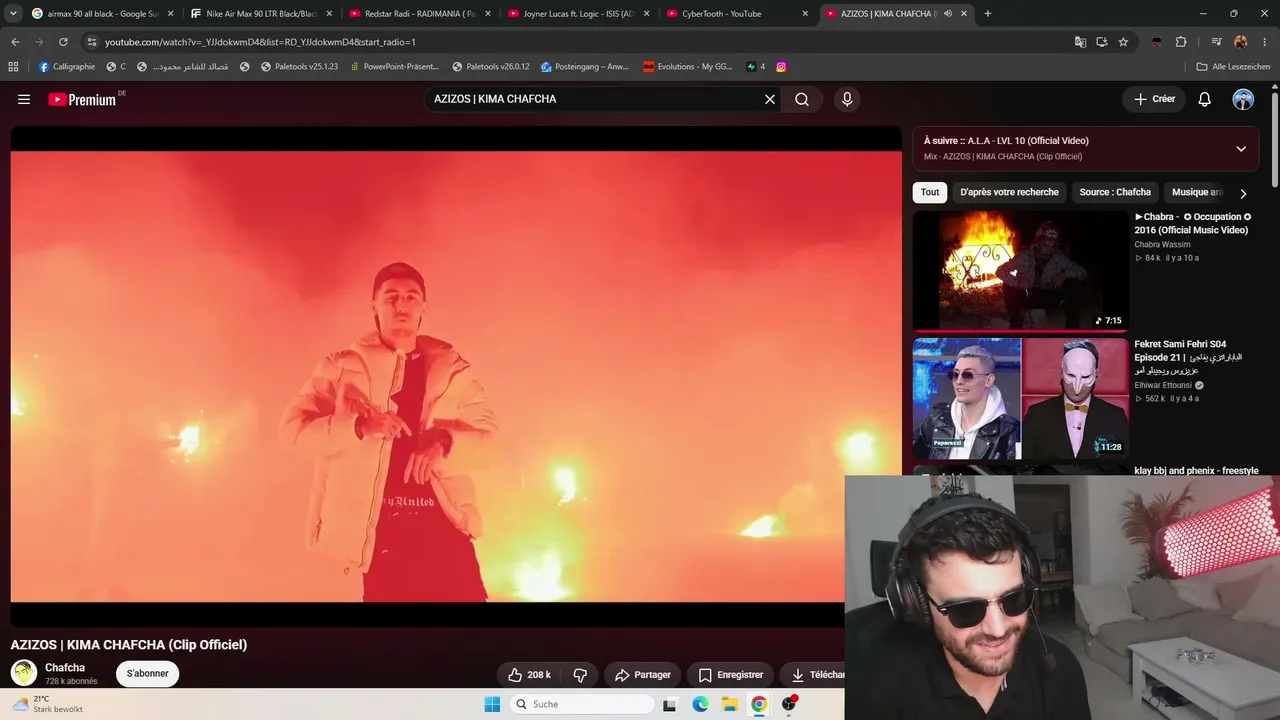Close the CyberTooth tab
1280x720 pixels.
[805, 14]
